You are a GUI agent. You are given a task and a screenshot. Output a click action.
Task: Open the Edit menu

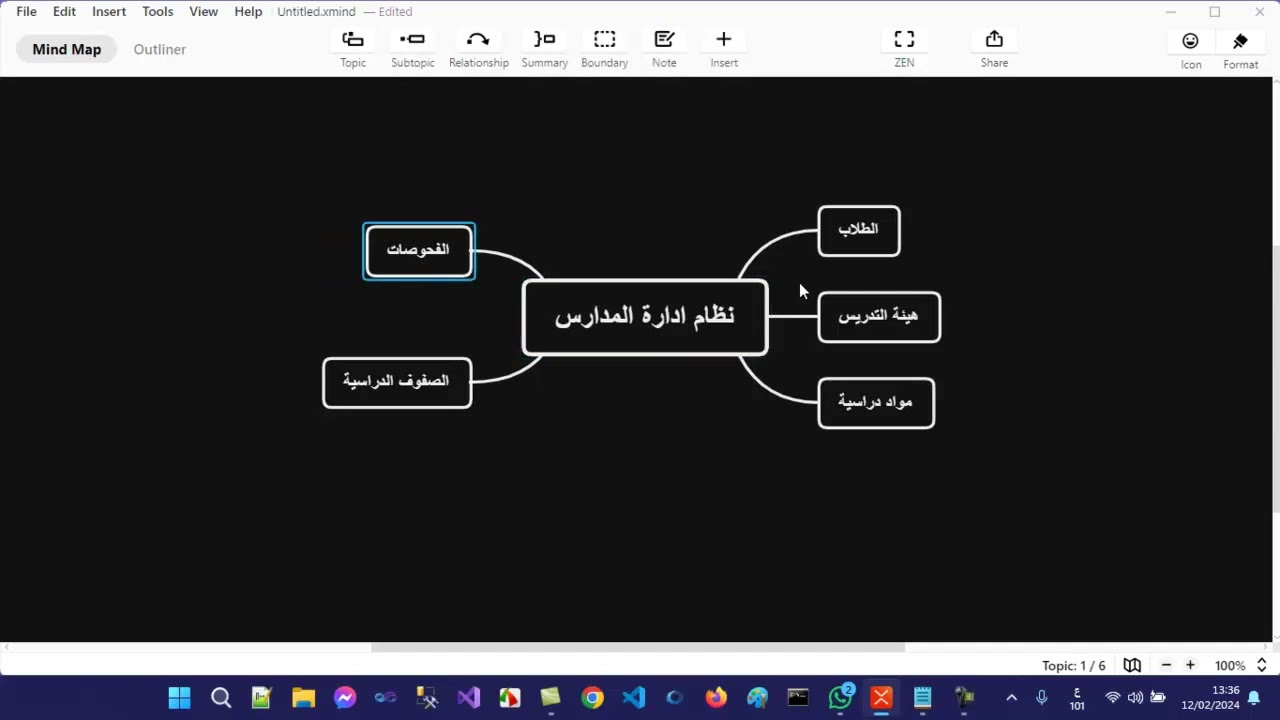click(64, 12)
